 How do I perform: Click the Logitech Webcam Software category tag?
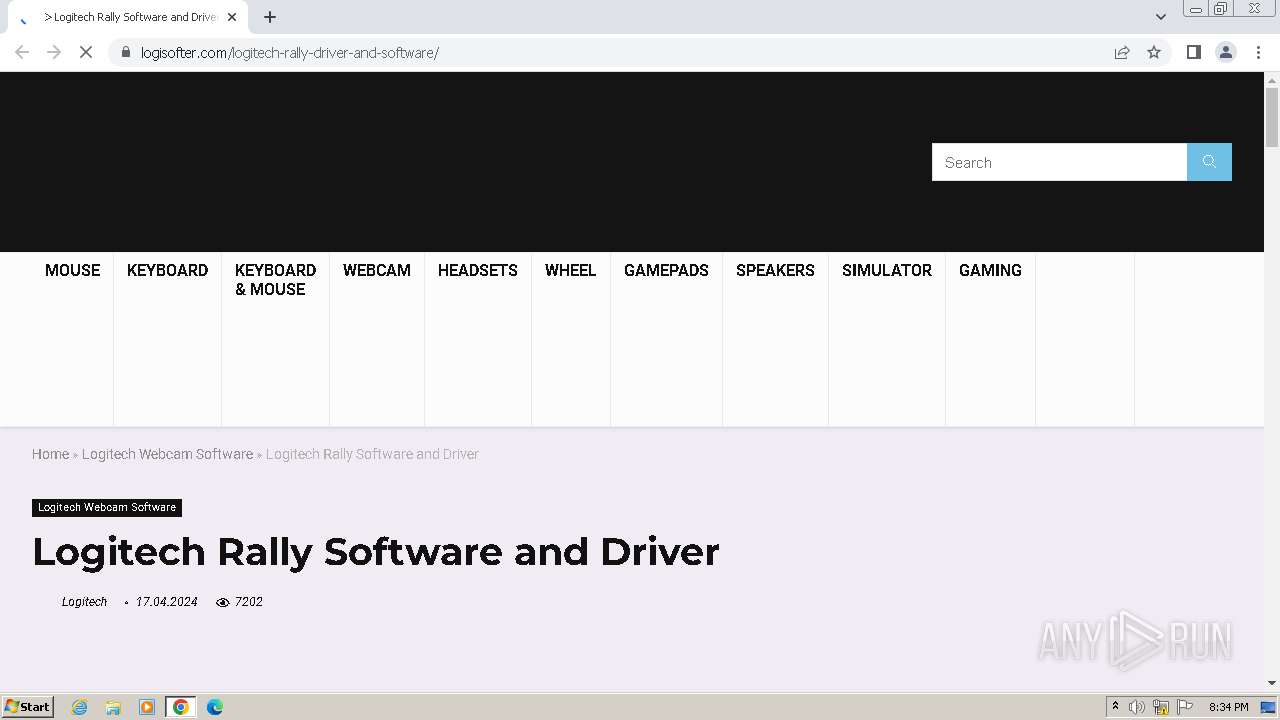coord(107,507)
